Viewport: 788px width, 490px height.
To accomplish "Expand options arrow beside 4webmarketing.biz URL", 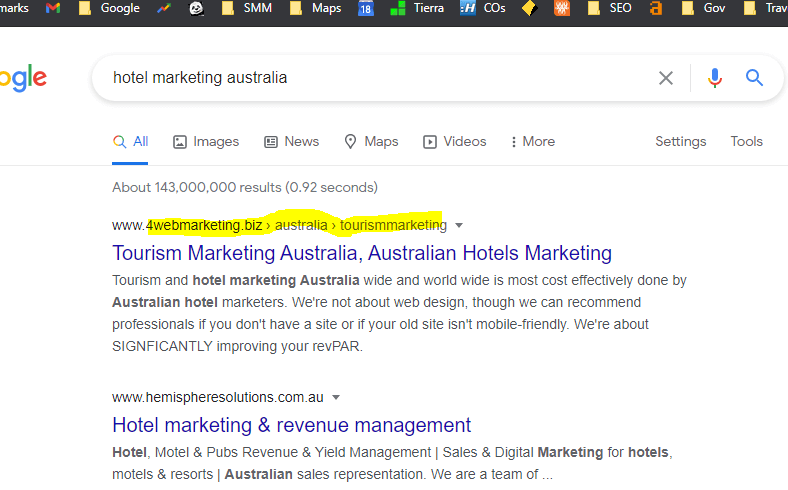I will click(459, 225).
